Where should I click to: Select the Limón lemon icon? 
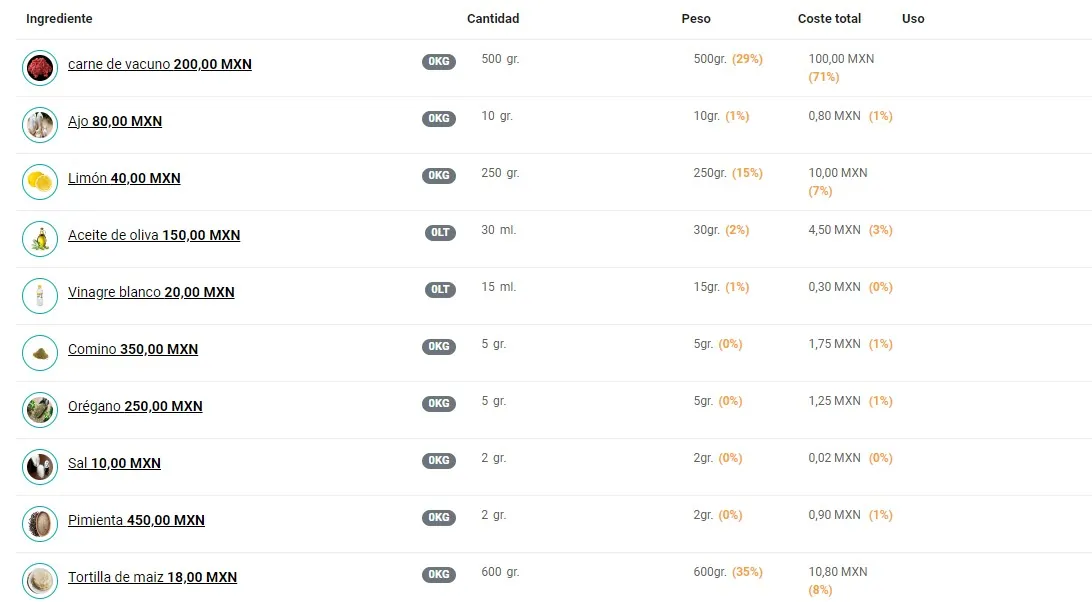[x=40, y=183]
